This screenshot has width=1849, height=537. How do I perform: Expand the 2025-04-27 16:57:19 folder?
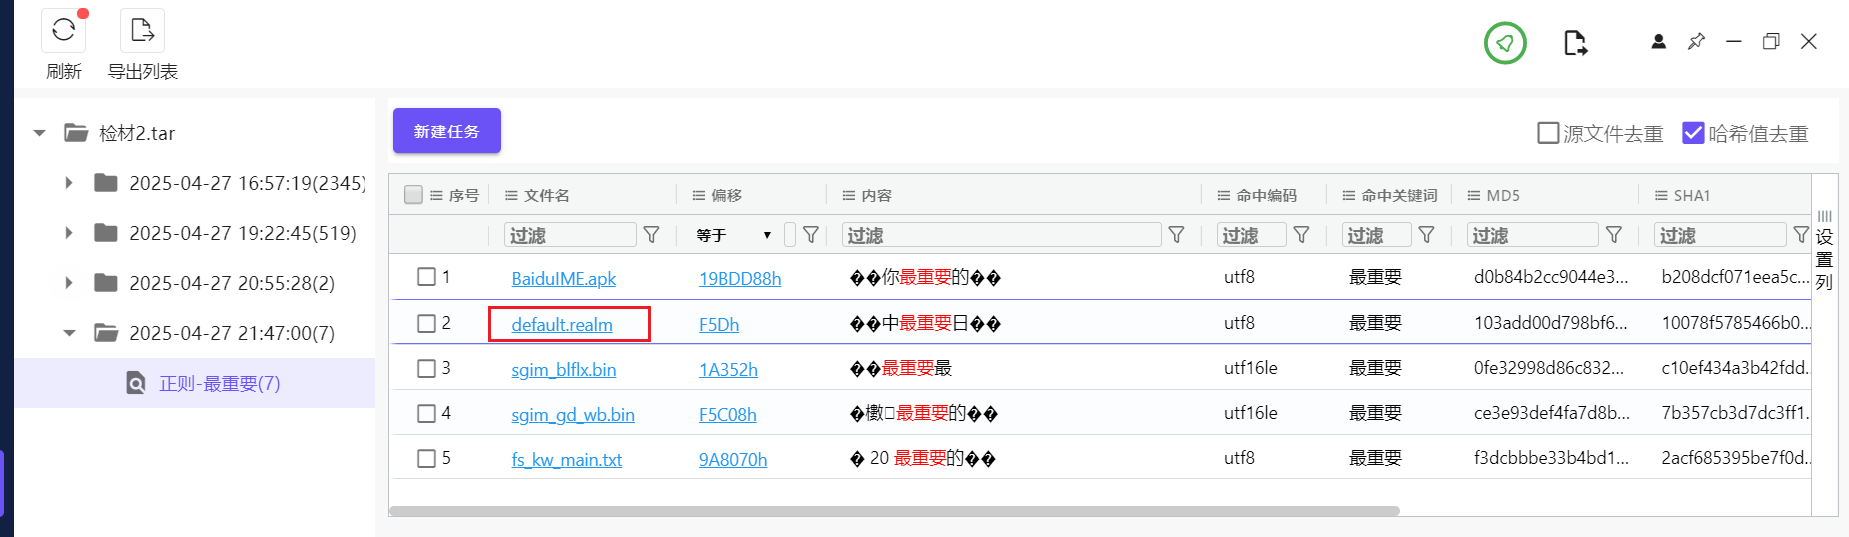click(68, 183)
